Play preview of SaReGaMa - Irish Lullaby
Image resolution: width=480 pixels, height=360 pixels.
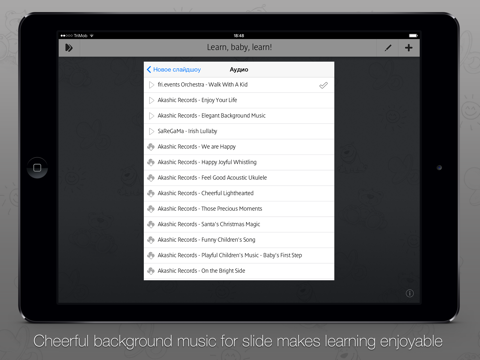(151, 131)
